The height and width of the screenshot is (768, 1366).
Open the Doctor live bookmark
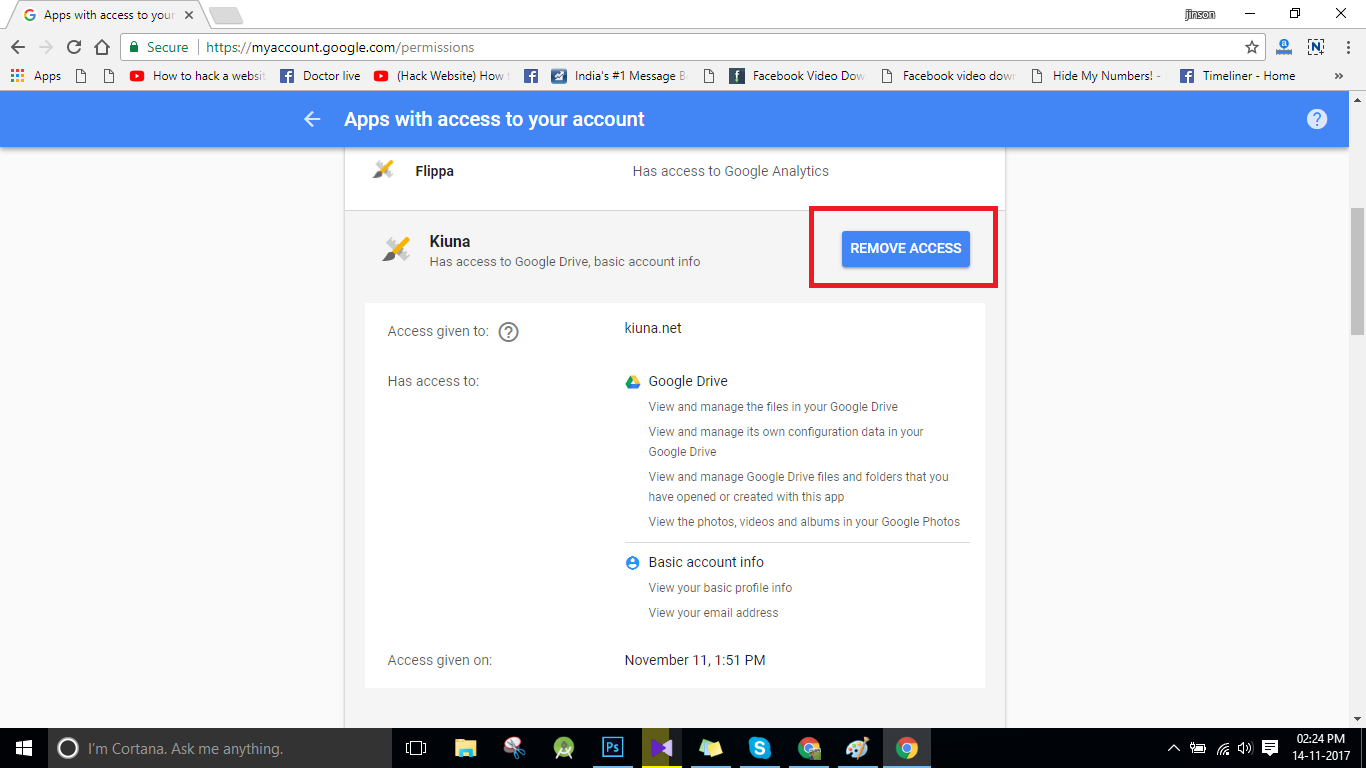320,76
